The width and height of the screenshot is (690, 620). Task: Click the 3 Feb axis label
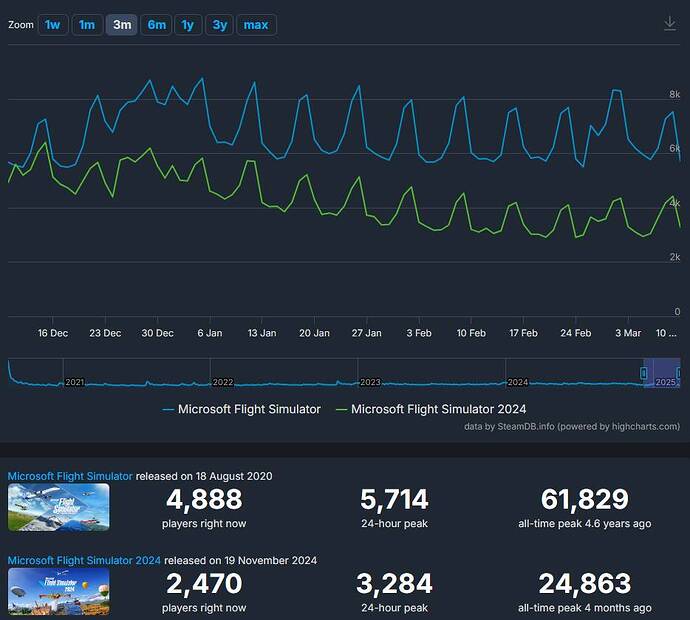419,333
